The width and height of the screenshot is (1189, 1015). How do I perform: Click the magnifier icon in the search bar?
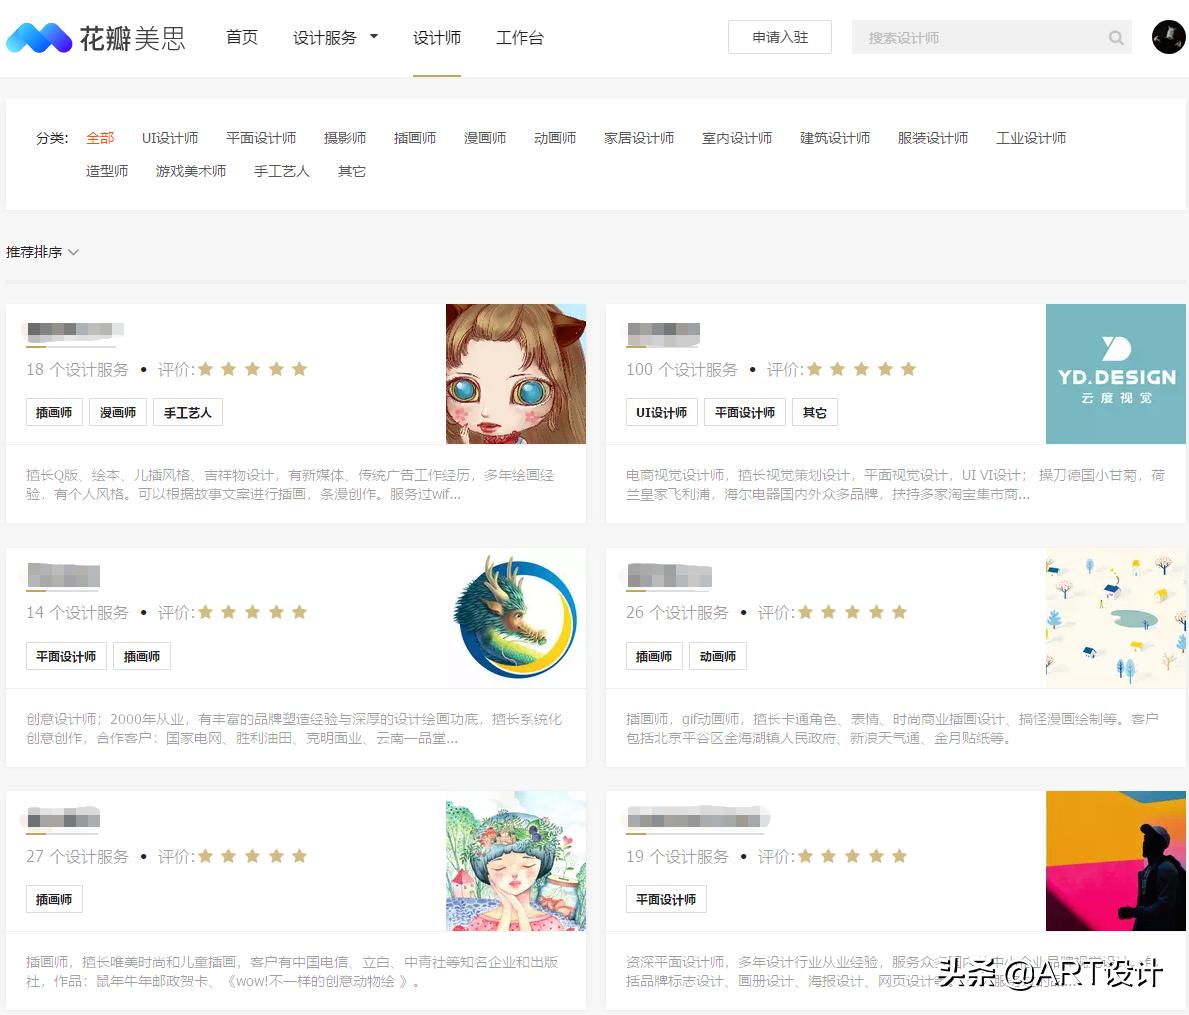(x=1115, y=37)
